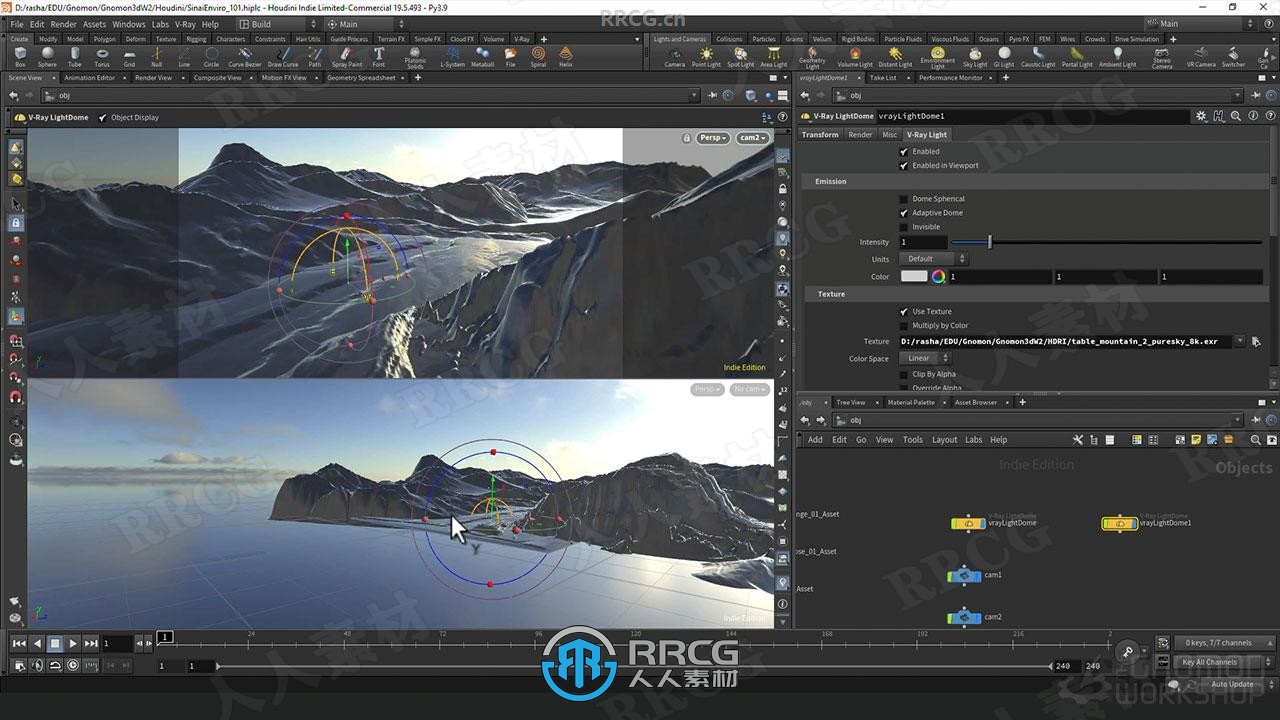Select the vrayLightDome1 node

[x=1120, y=523]
